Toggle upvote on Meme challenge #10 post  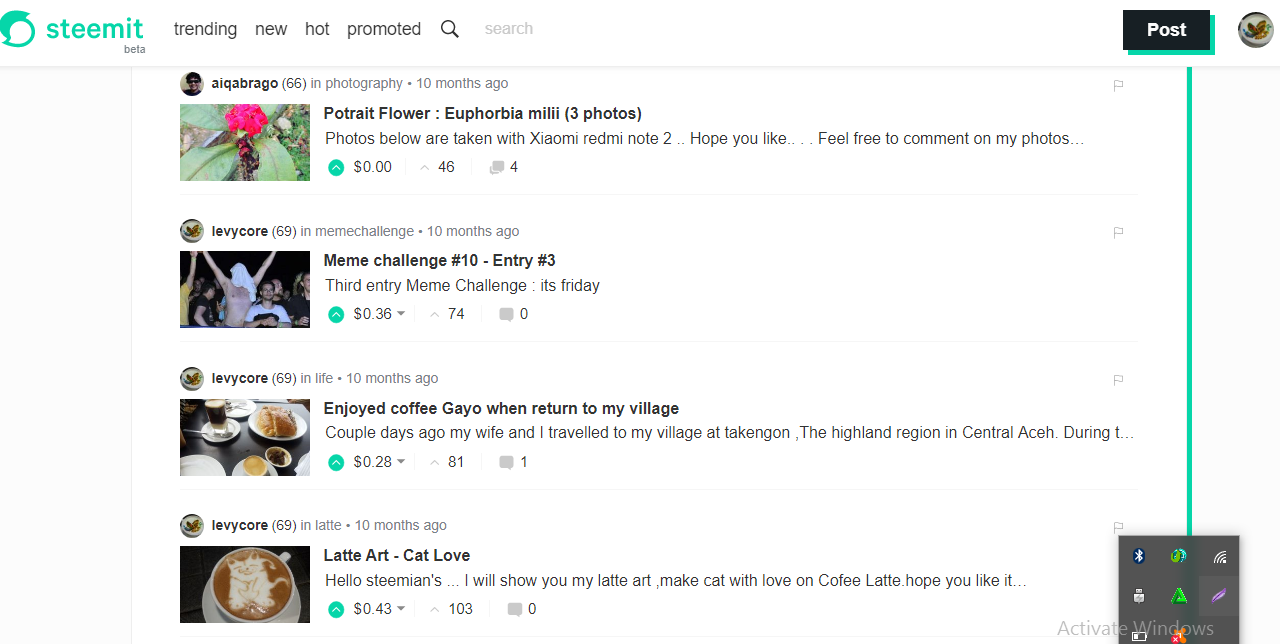click(x=336, y=314)
